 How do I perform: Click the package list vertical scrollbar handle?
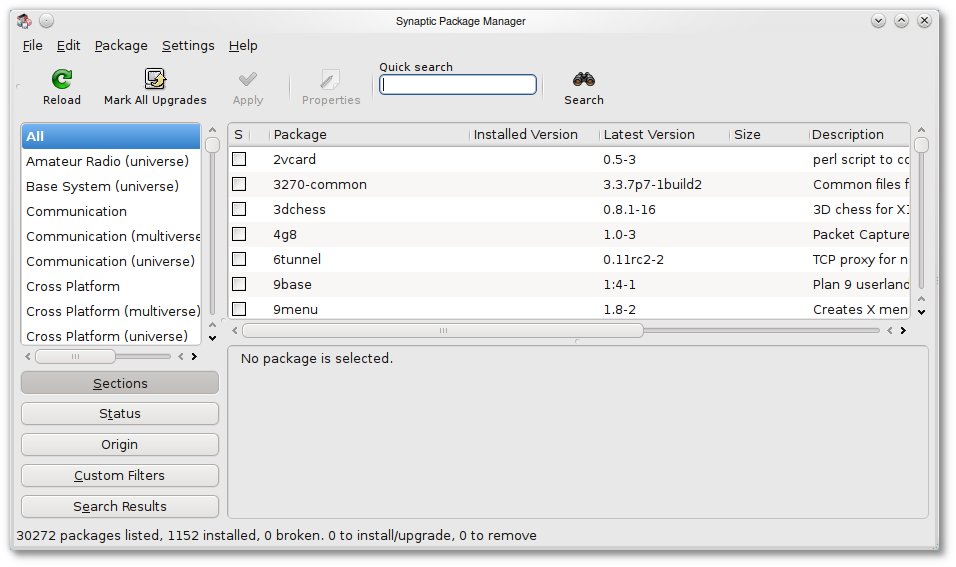[921, 145]
